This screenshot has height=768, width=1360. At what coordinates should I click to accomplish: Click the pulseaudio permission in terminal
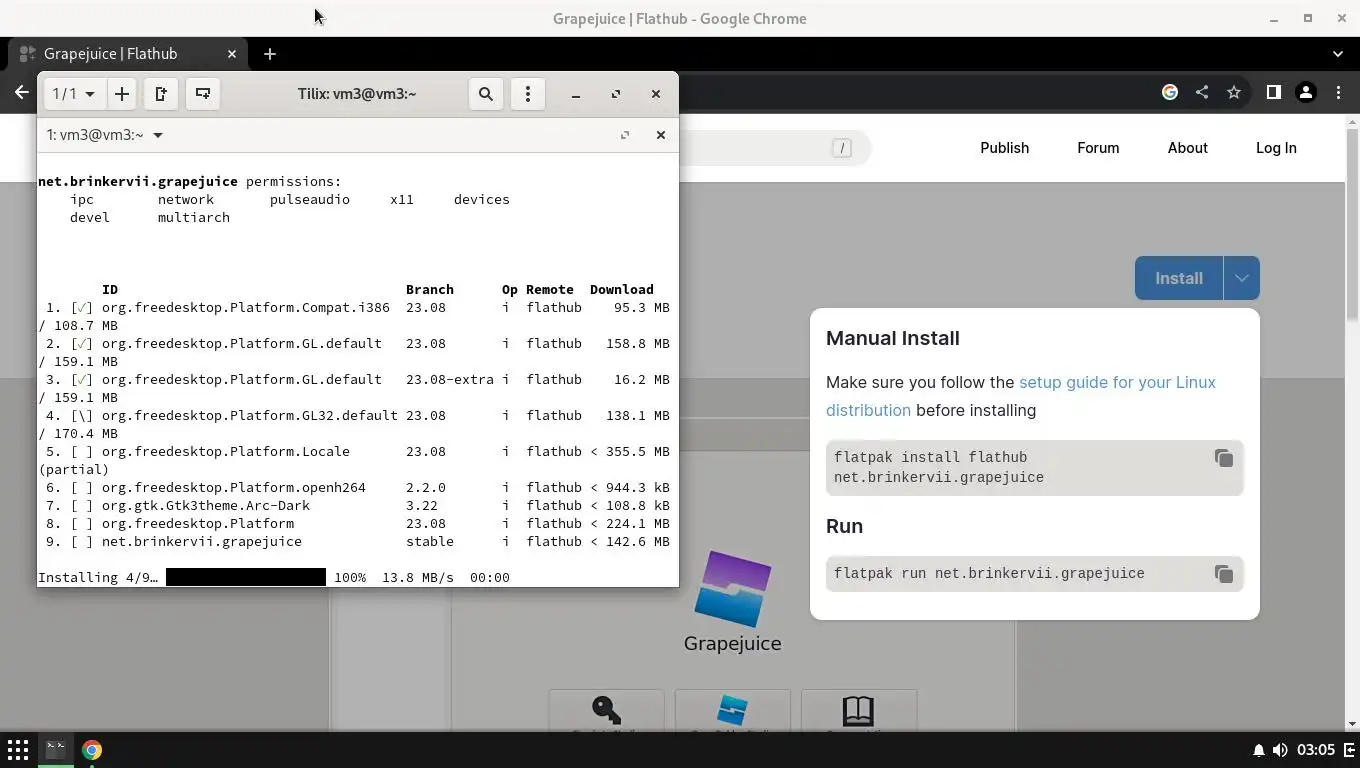pos(310,199)
